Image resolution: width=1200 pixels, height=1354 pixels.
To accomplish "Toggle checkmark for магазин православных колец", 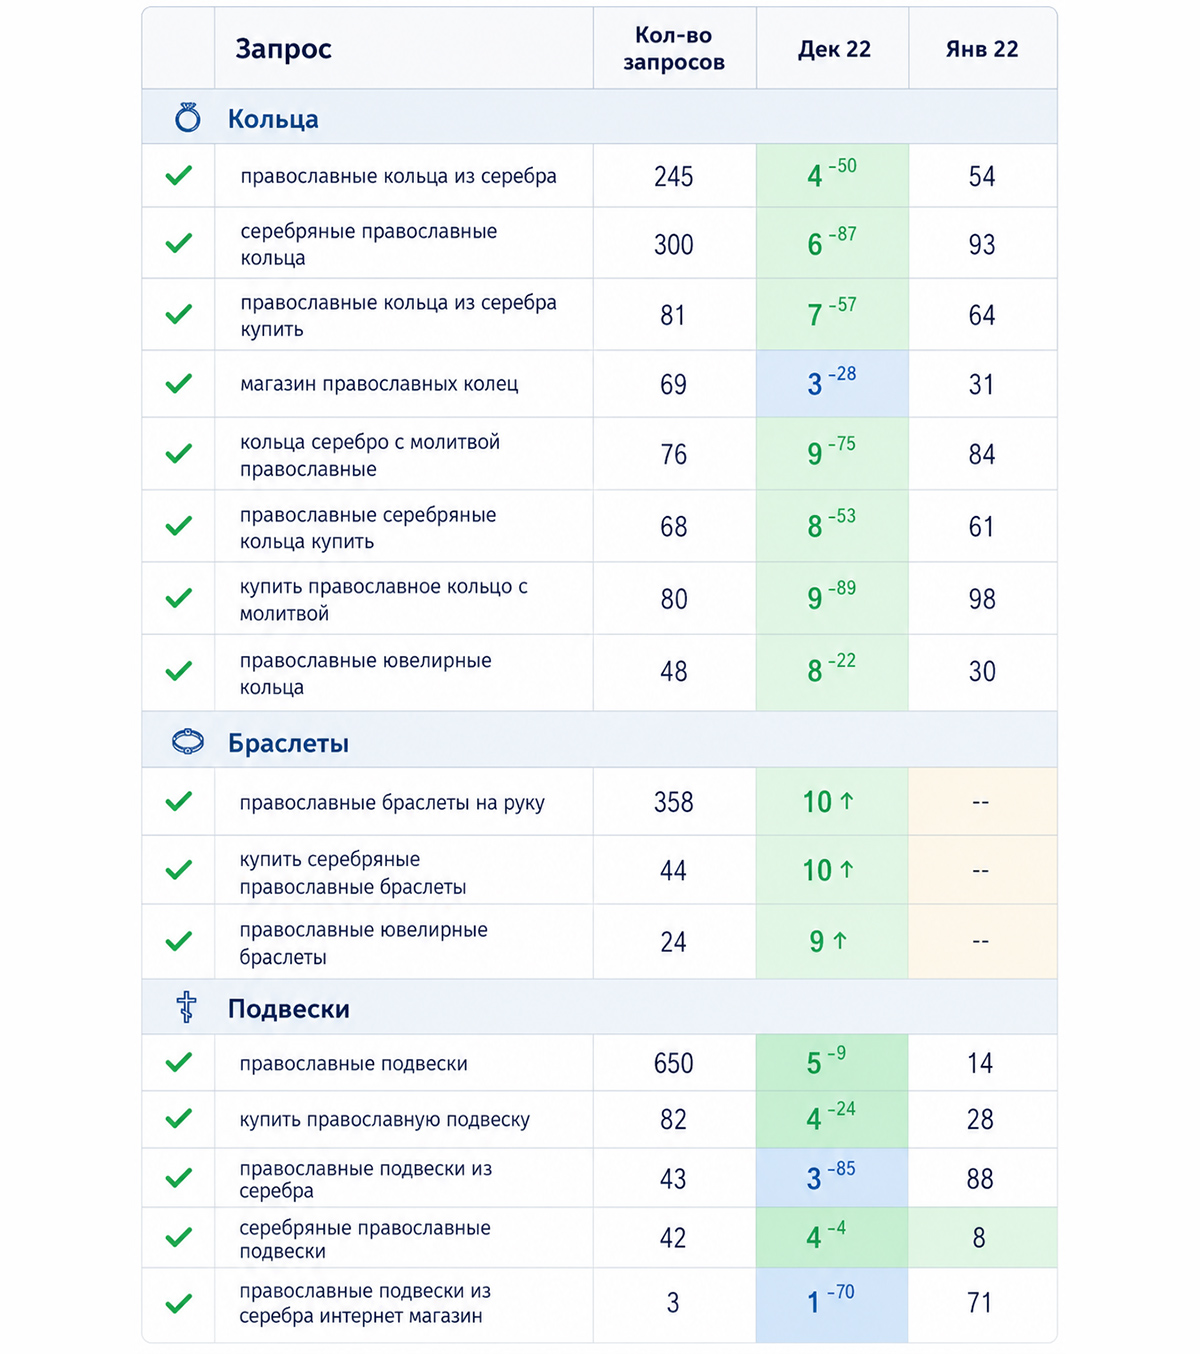I will coord(179,384).
